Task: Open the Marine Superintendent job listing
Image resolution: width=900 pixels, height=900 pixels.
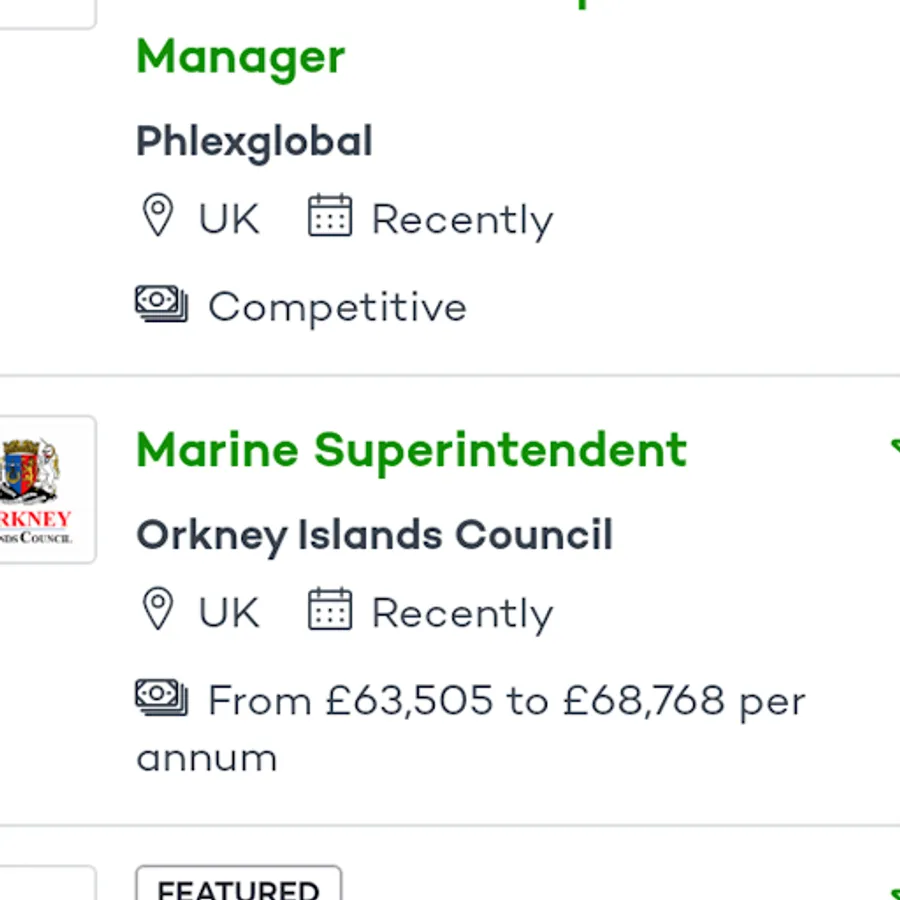Action: pyautogui.click(x=412, y=450)
